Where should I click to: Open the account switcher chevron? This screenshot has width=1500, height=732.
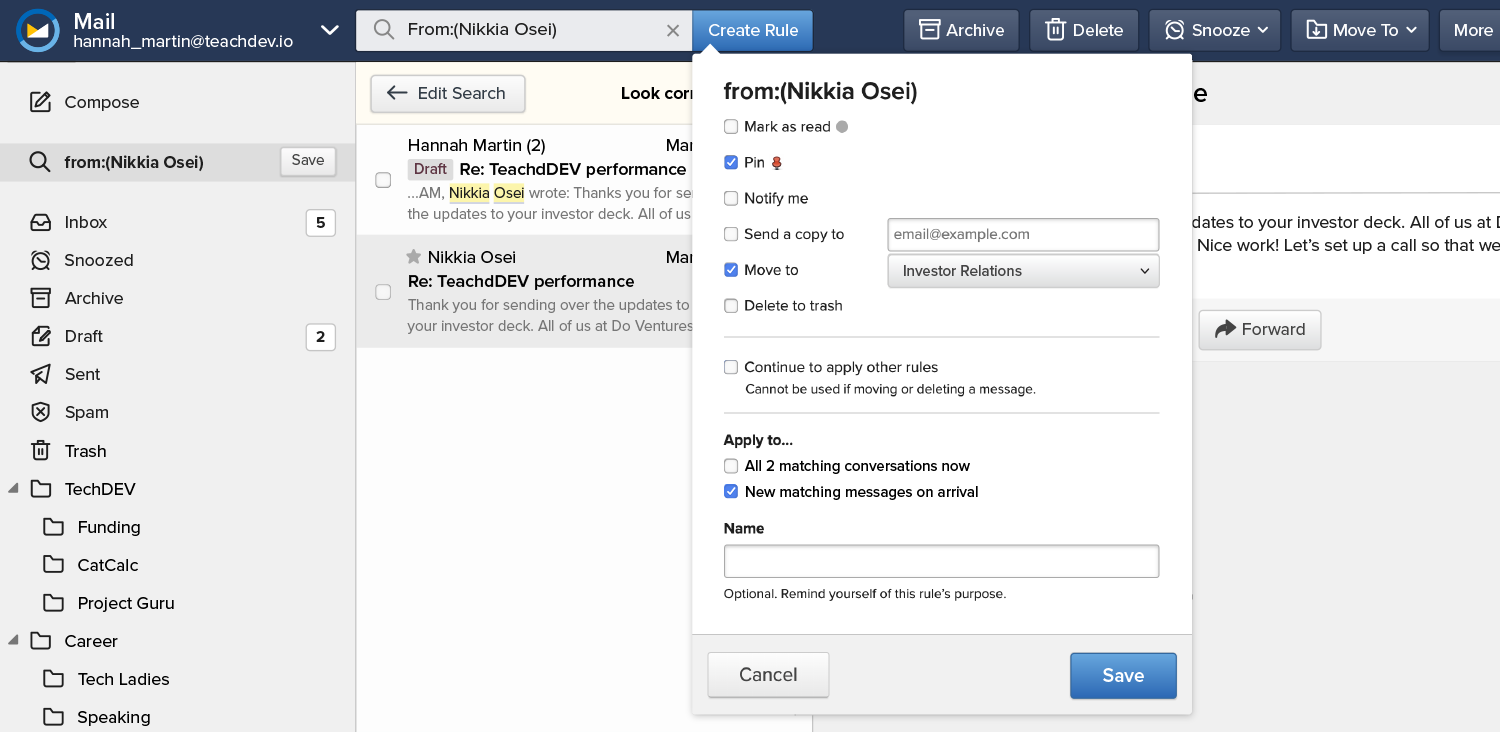pos(329,30)
